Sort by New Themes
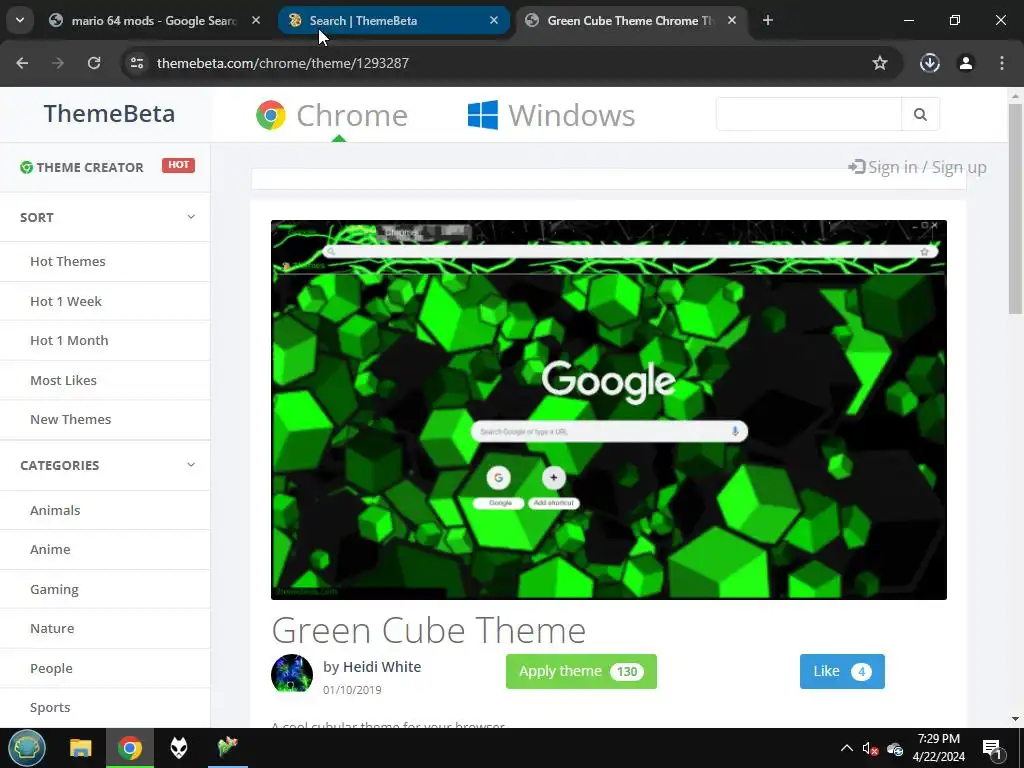Viewport: 1024px width, 768px height. [71, 419]
